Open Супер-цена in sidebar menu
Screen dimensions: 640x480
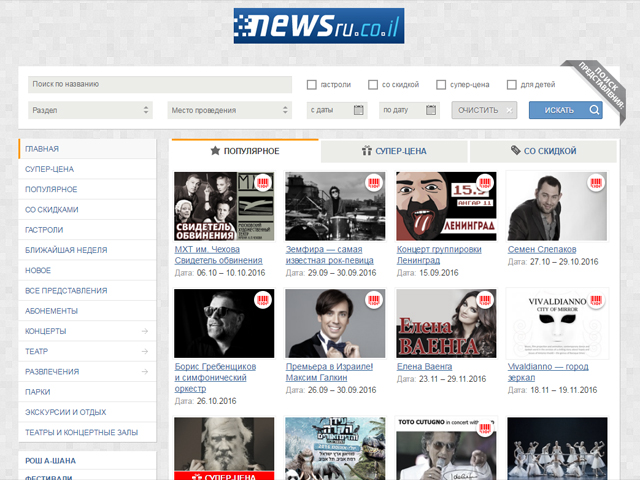click(87, 169)
